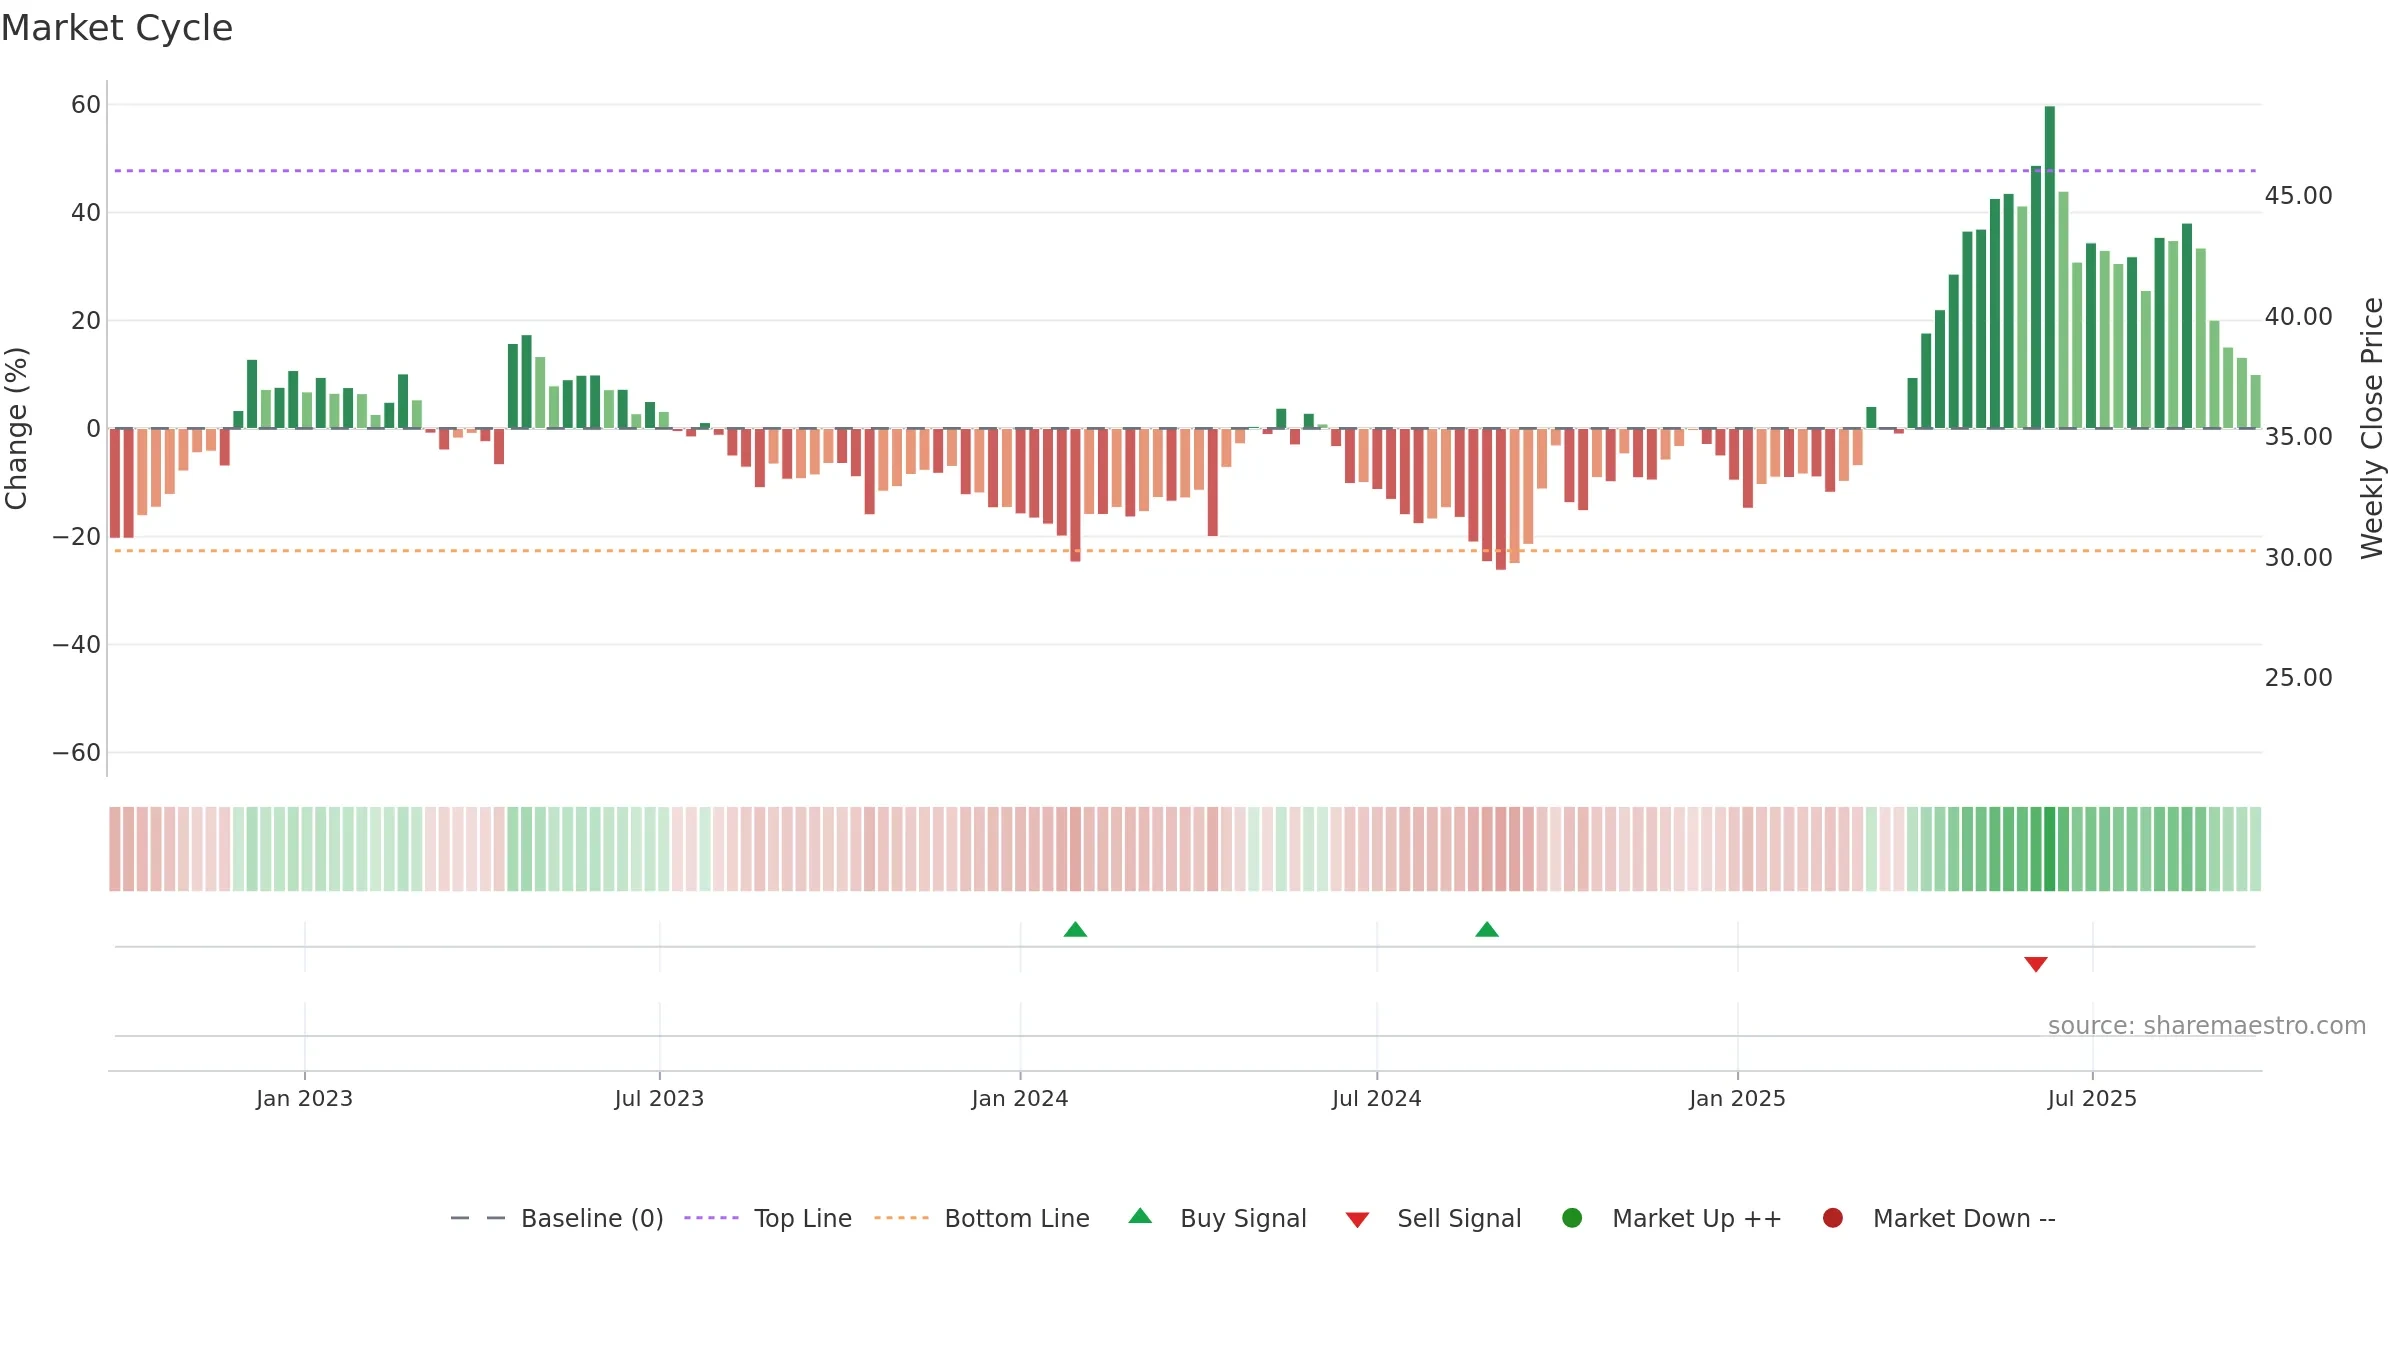Click the purple dotted Top Line legend swatch
Image resolution: width=2400 pixels, height=1350 pixels.
tap(711, 1218)
